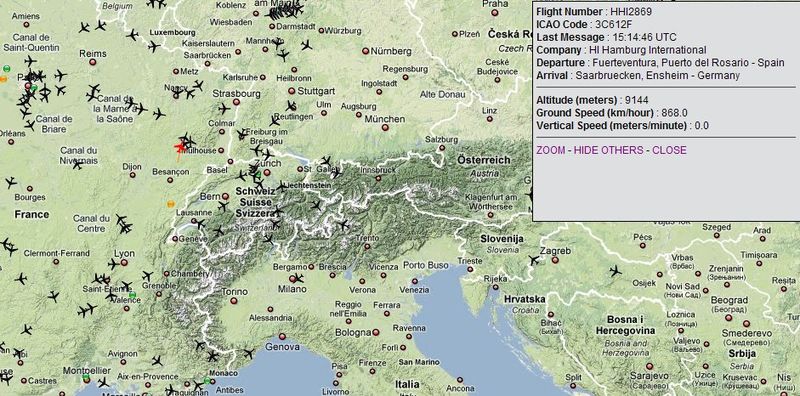Screen dimensions: 800x396
Task: Click the München city marker
Action: point(385,128)
